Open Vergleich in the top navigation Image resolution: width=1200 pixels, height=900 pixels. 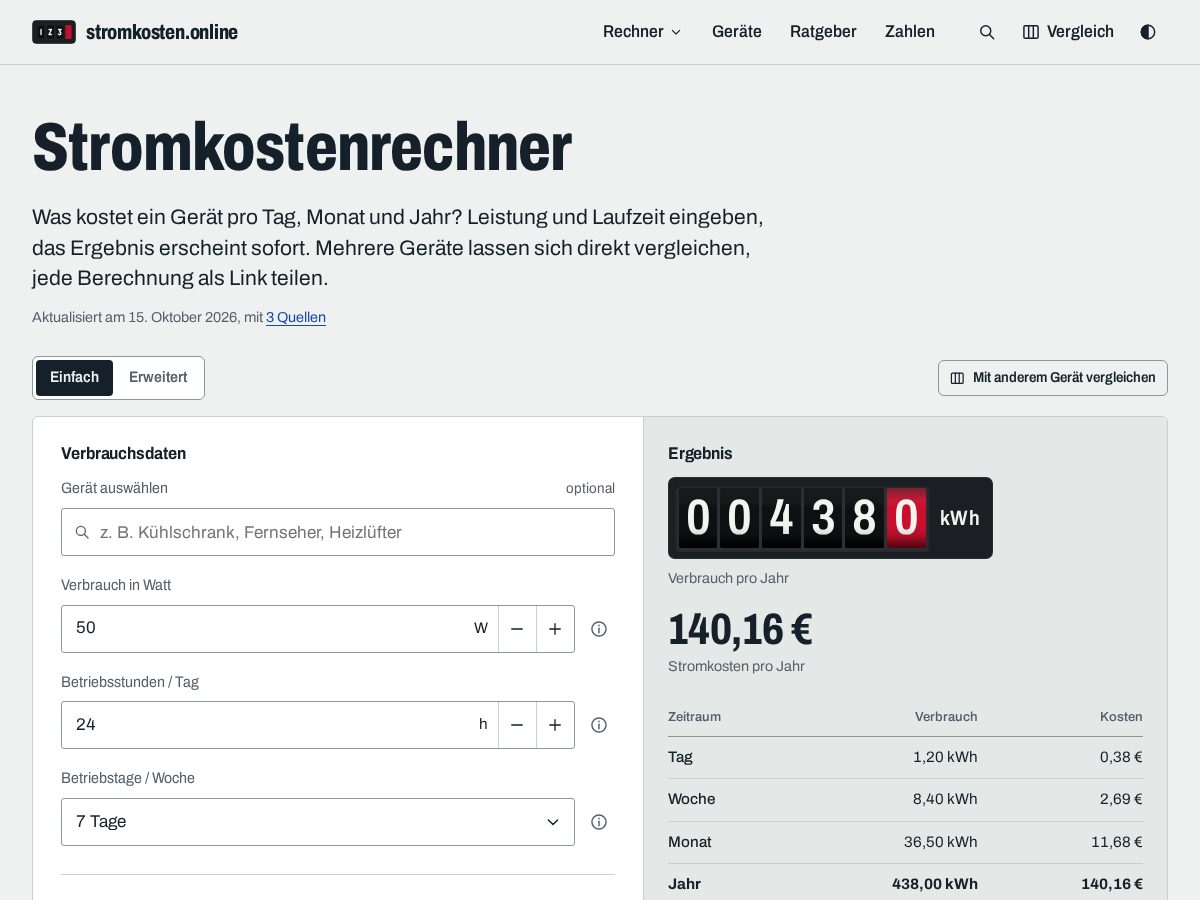pos(1068,32)
